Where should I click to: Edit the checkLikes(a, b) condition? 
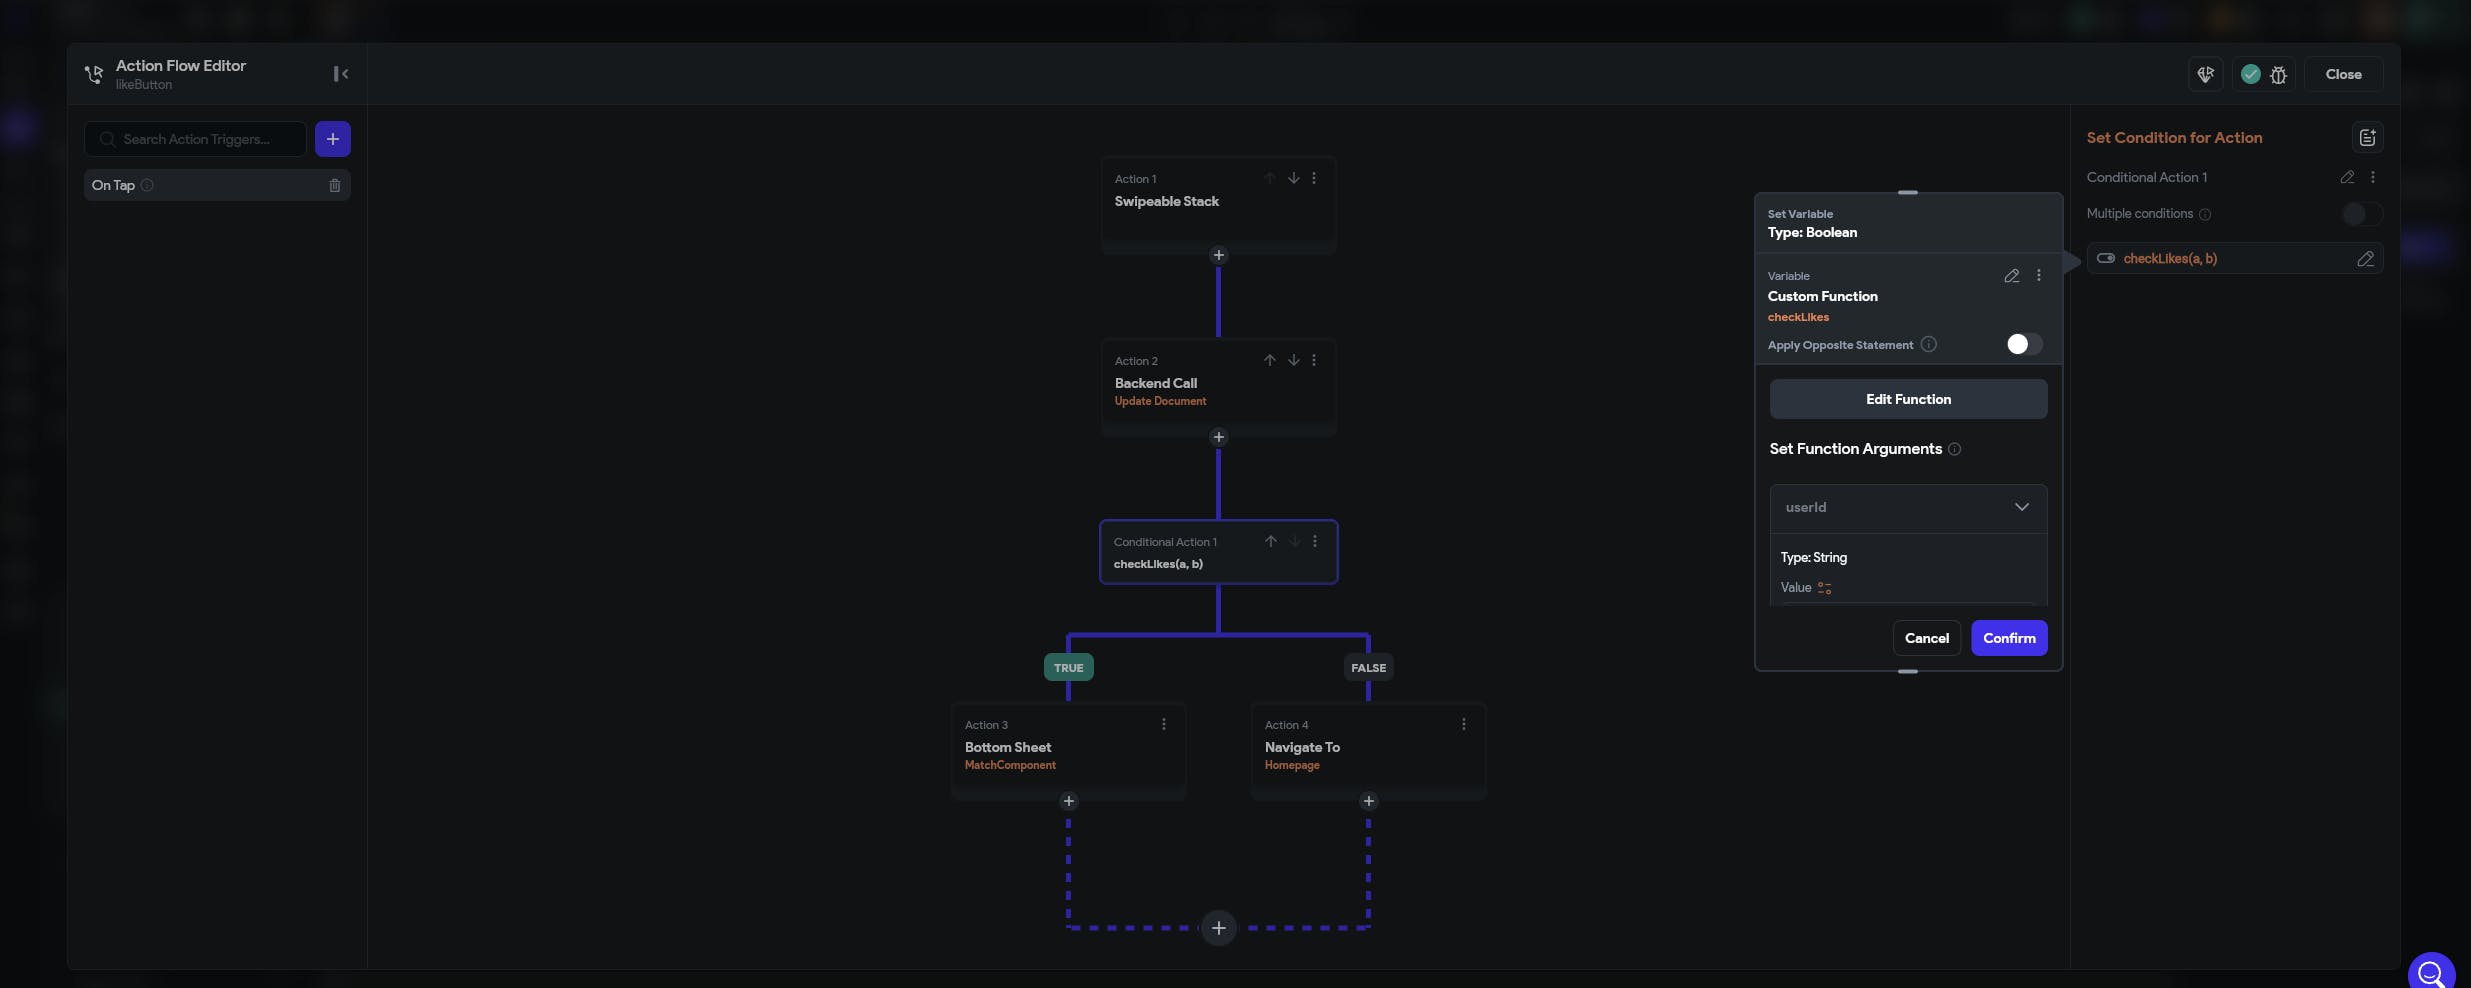[x=2365, y=259]
